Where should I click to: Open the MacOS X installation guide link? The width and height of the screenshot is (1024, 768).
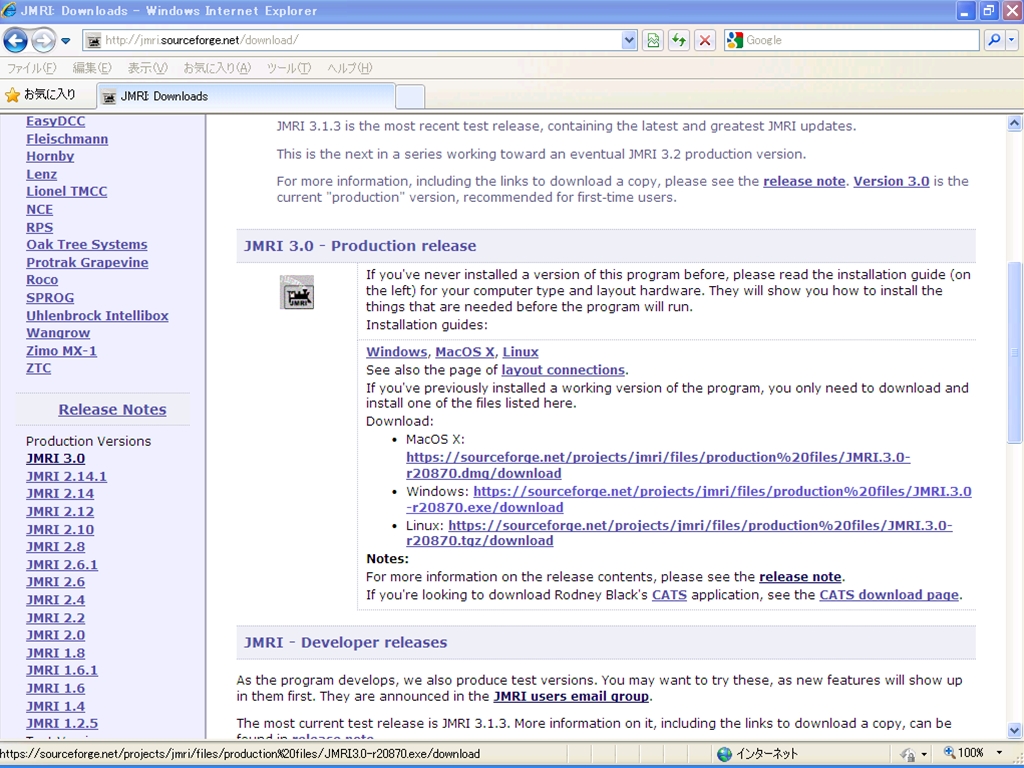pyautogui.click(x=465, y=352)
